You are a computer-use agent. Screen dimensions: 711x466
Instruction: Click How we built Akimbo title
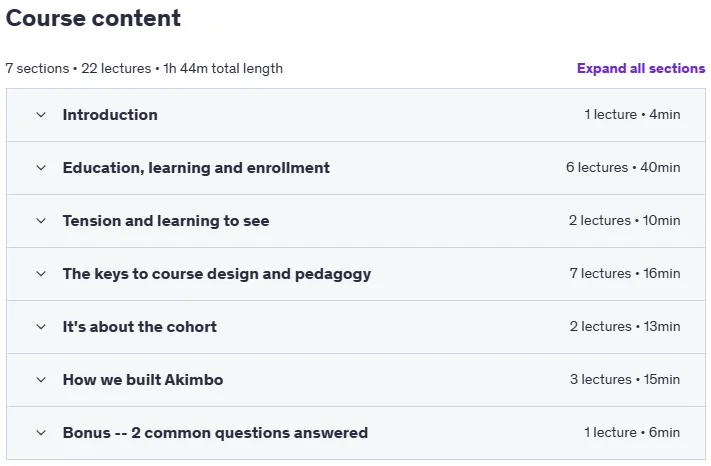(143, 379)
